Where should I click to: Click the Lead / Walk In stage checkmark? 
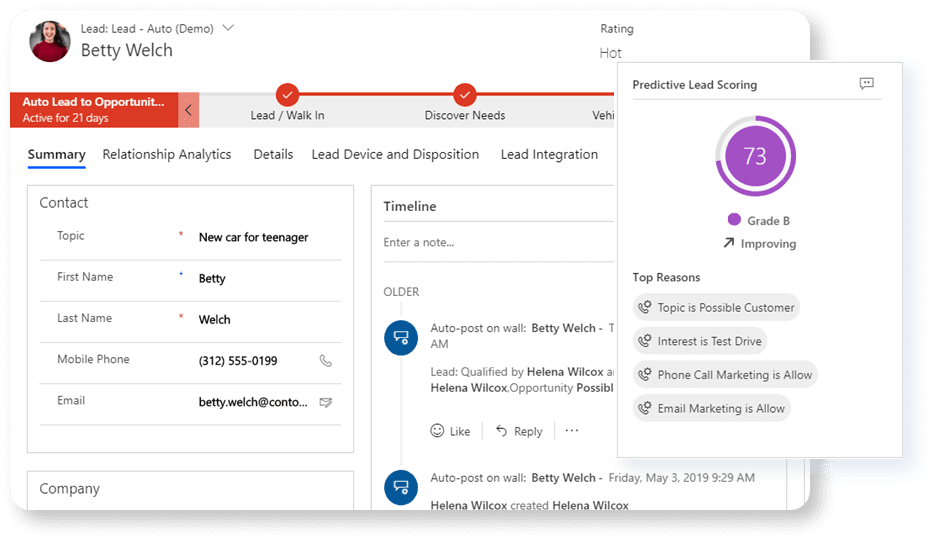click(x=287, y=95)
